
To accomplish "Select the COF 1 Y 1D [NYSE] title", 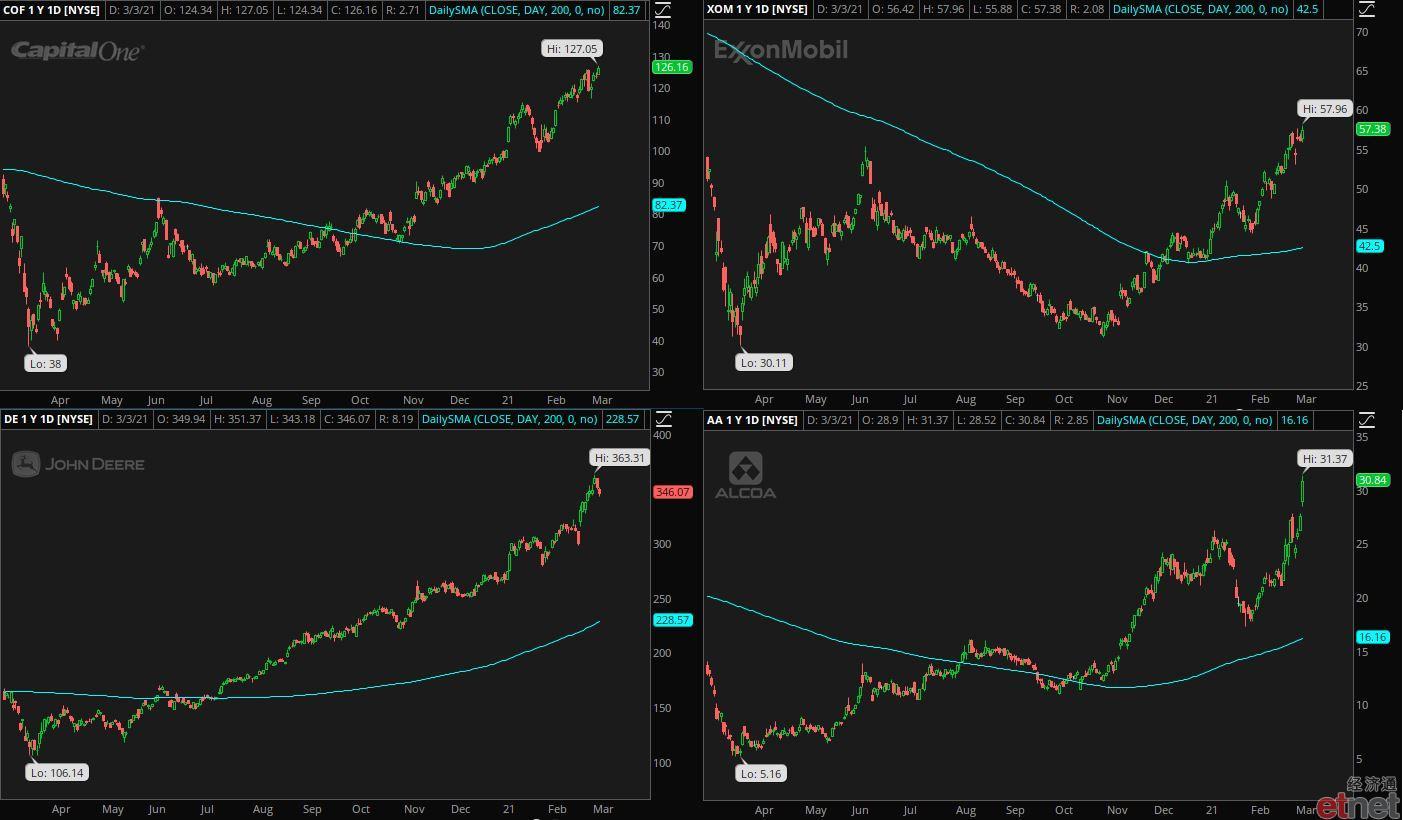I will [x=51, y=10].
